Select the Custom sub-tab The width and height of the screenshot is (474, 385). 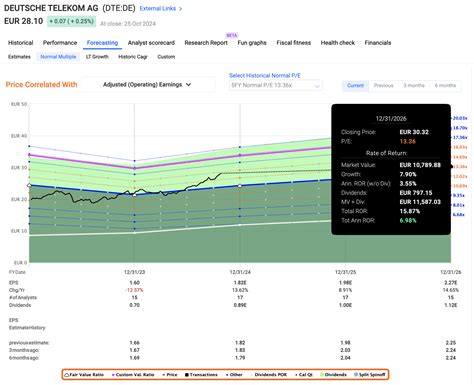coord(166,57)
